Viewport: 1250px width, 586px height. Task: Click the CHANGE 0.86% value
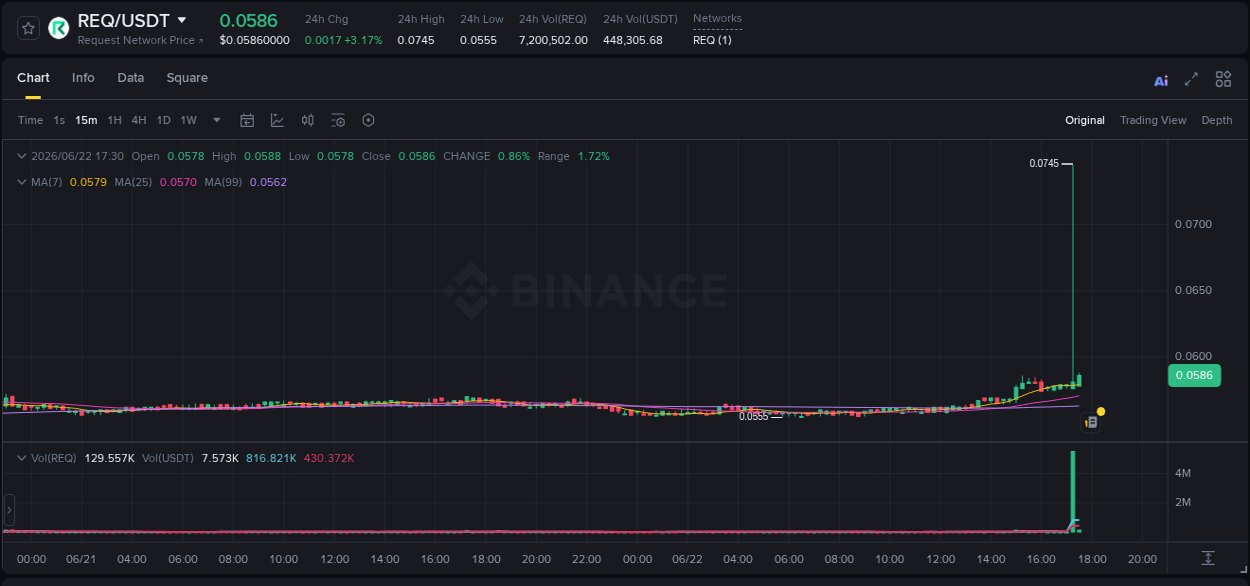point(514,156)
